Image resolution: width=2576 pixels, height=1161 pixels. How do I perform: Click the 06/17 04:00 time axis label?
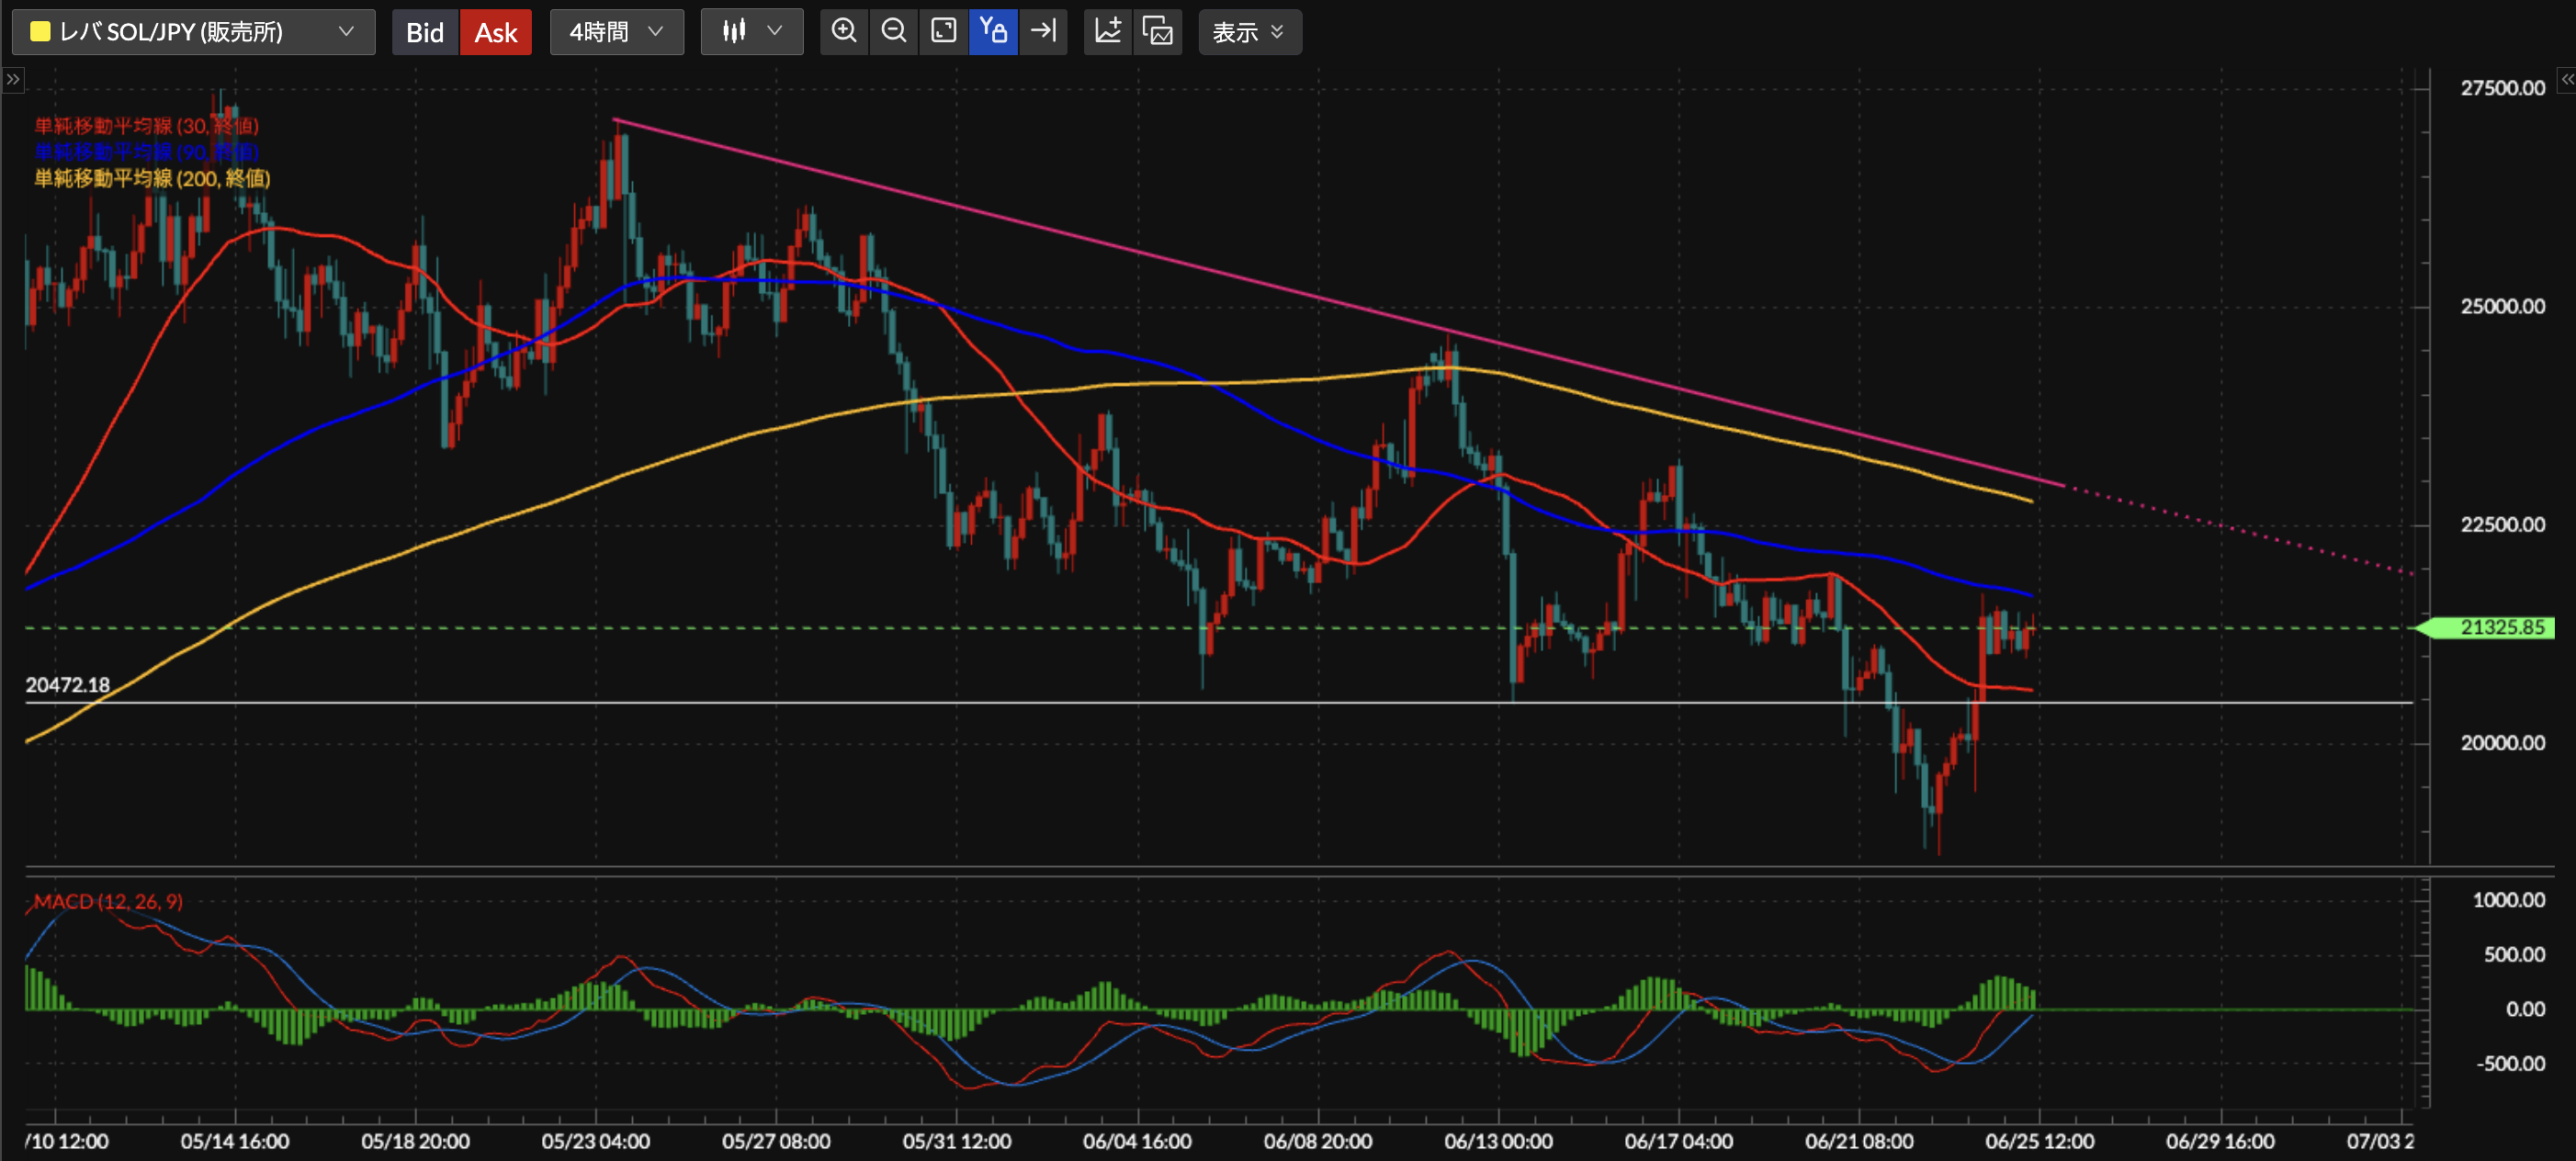coord(1678,1141)
